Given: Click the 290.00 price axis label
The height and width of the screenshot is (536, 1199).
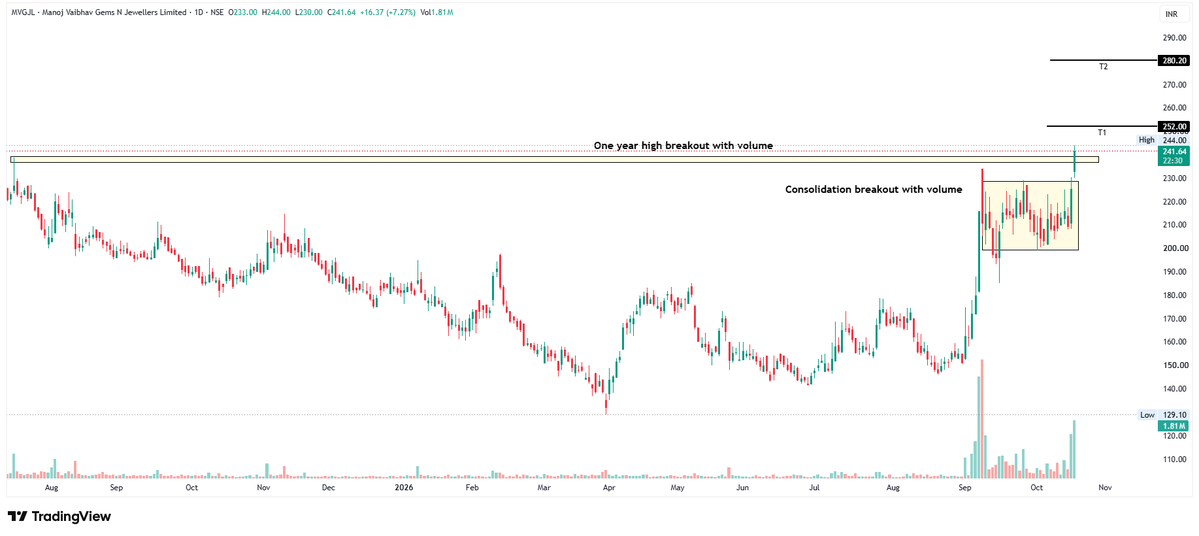Looking at the screenshot, I should (x=1175, y=37).
